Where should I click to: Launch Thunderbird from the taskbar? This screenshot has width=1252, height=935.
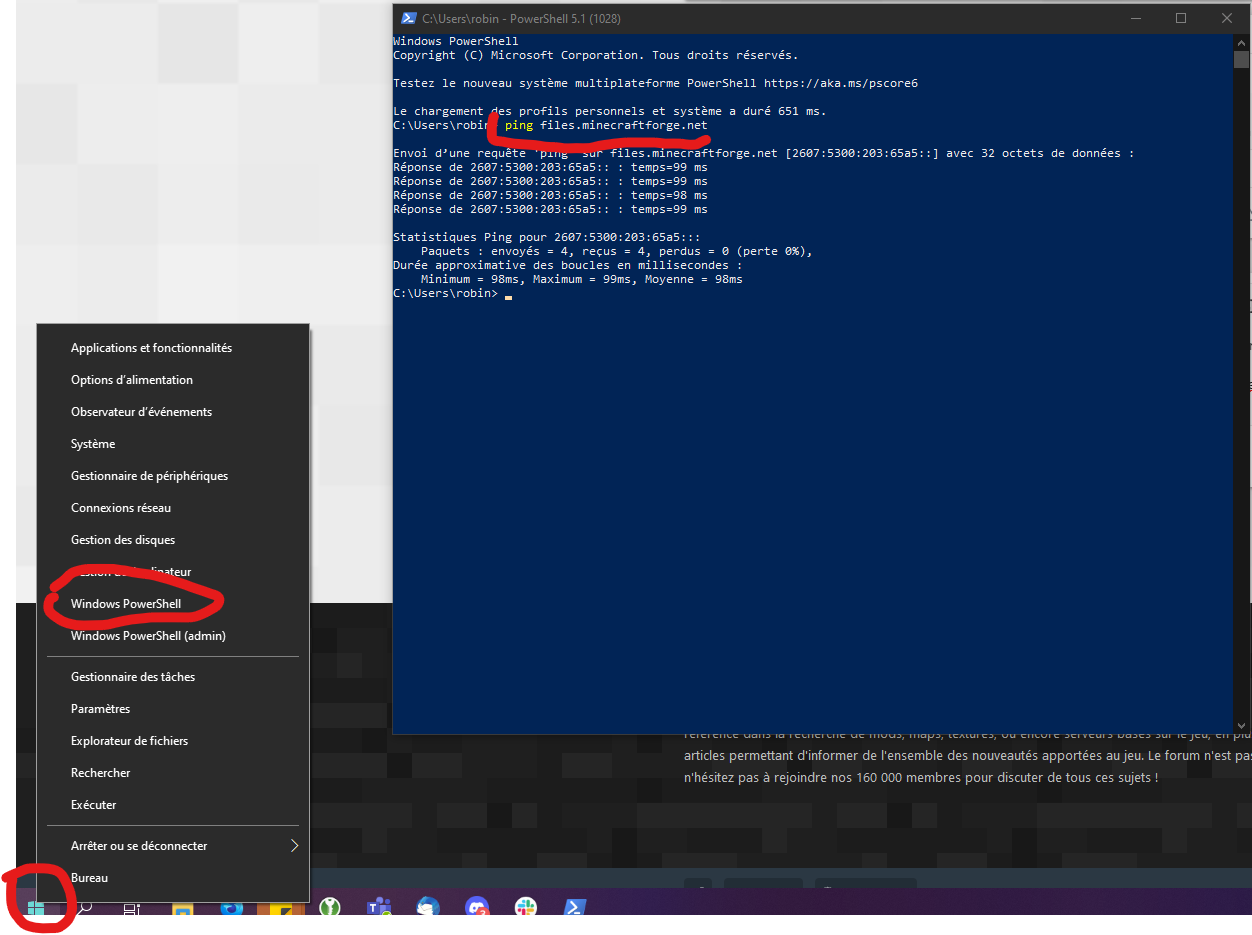click(428, 908)
